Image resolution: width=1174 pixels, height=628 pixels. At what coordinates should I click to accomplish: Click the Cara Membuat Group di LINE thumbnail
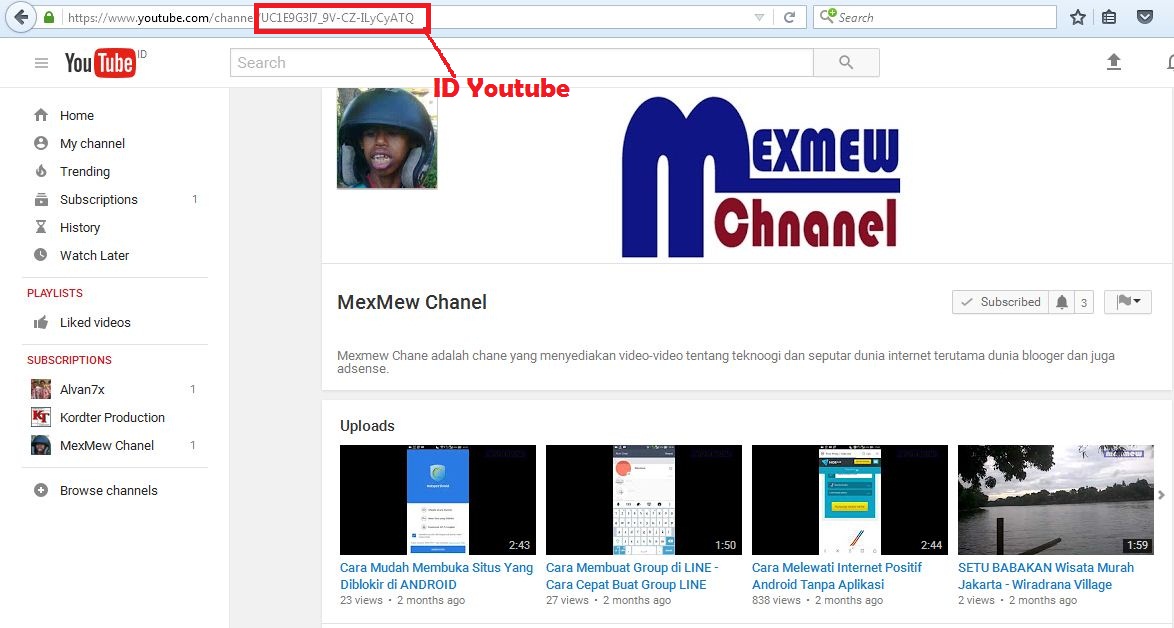point(643,499)
